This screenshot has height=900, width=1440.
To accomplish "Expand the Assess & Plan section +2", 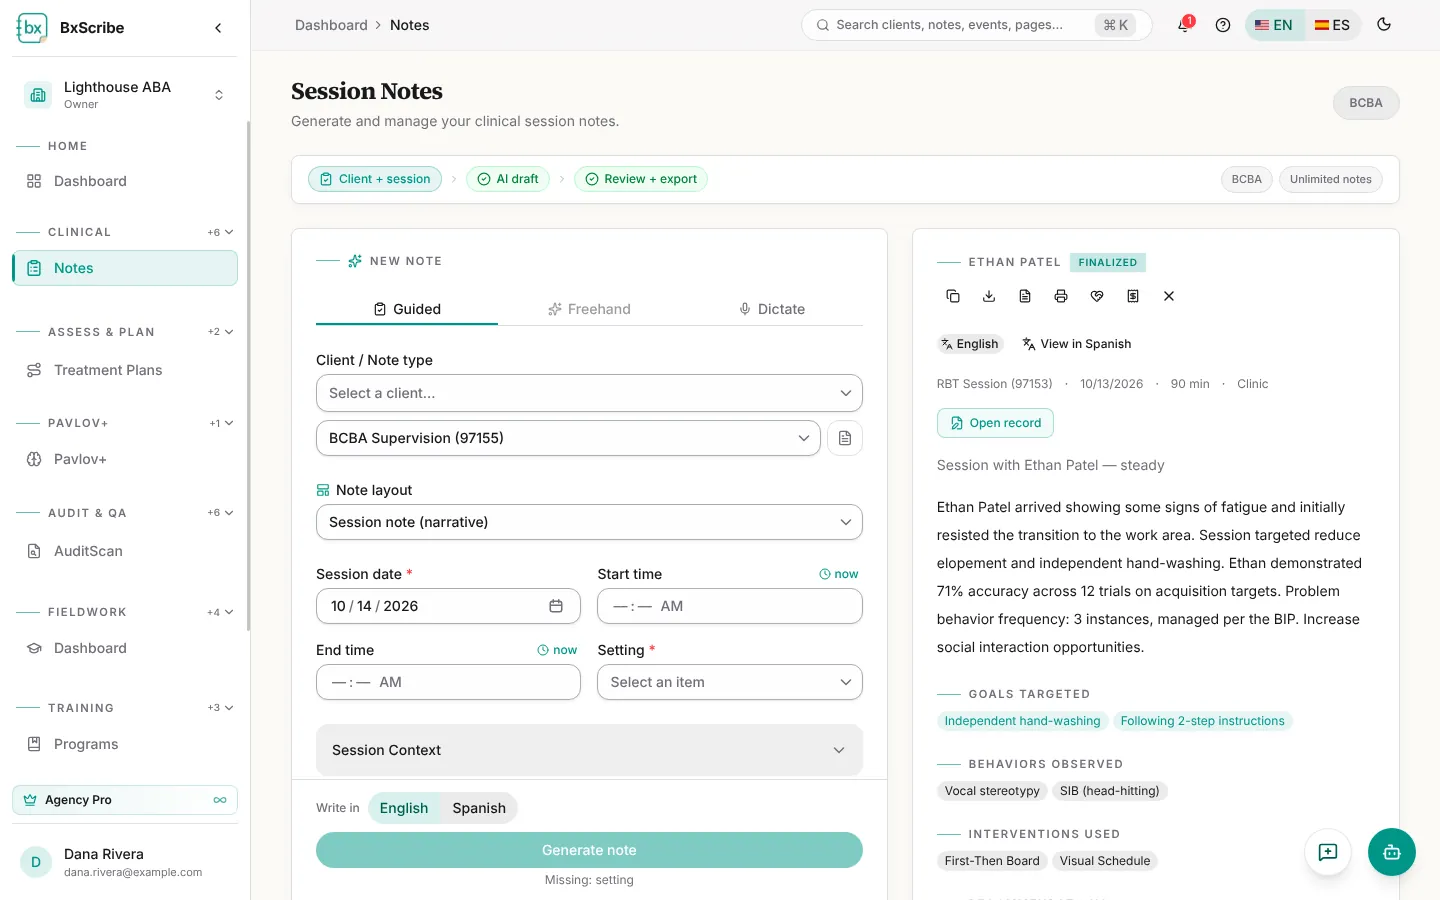I will (221, 332).
